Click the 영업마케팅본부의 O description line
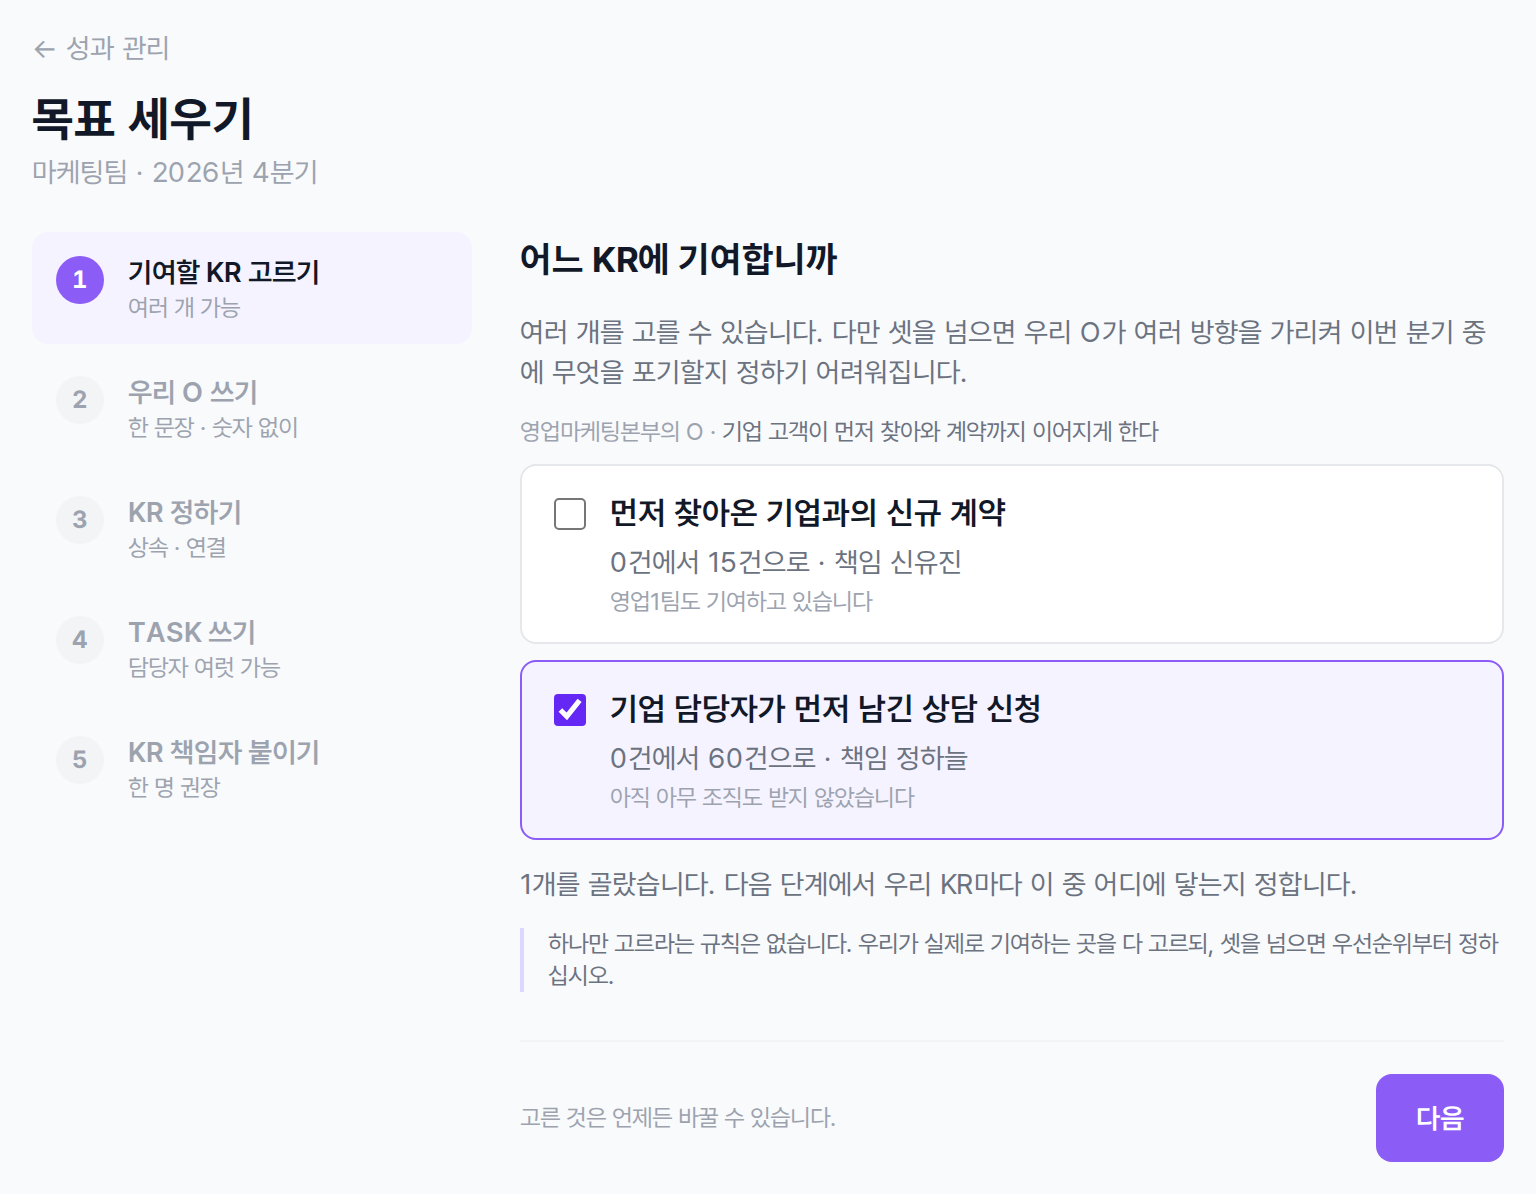This screenshot has width=1536, height=1194. pos(839,432)
